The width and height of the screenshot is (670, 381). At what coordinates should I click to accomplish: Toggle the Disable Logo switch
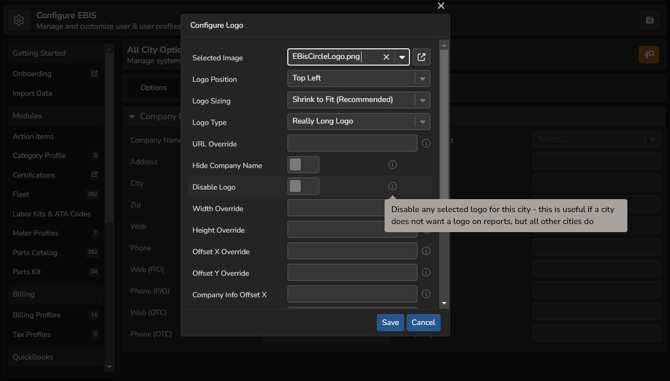click(303, 186)
